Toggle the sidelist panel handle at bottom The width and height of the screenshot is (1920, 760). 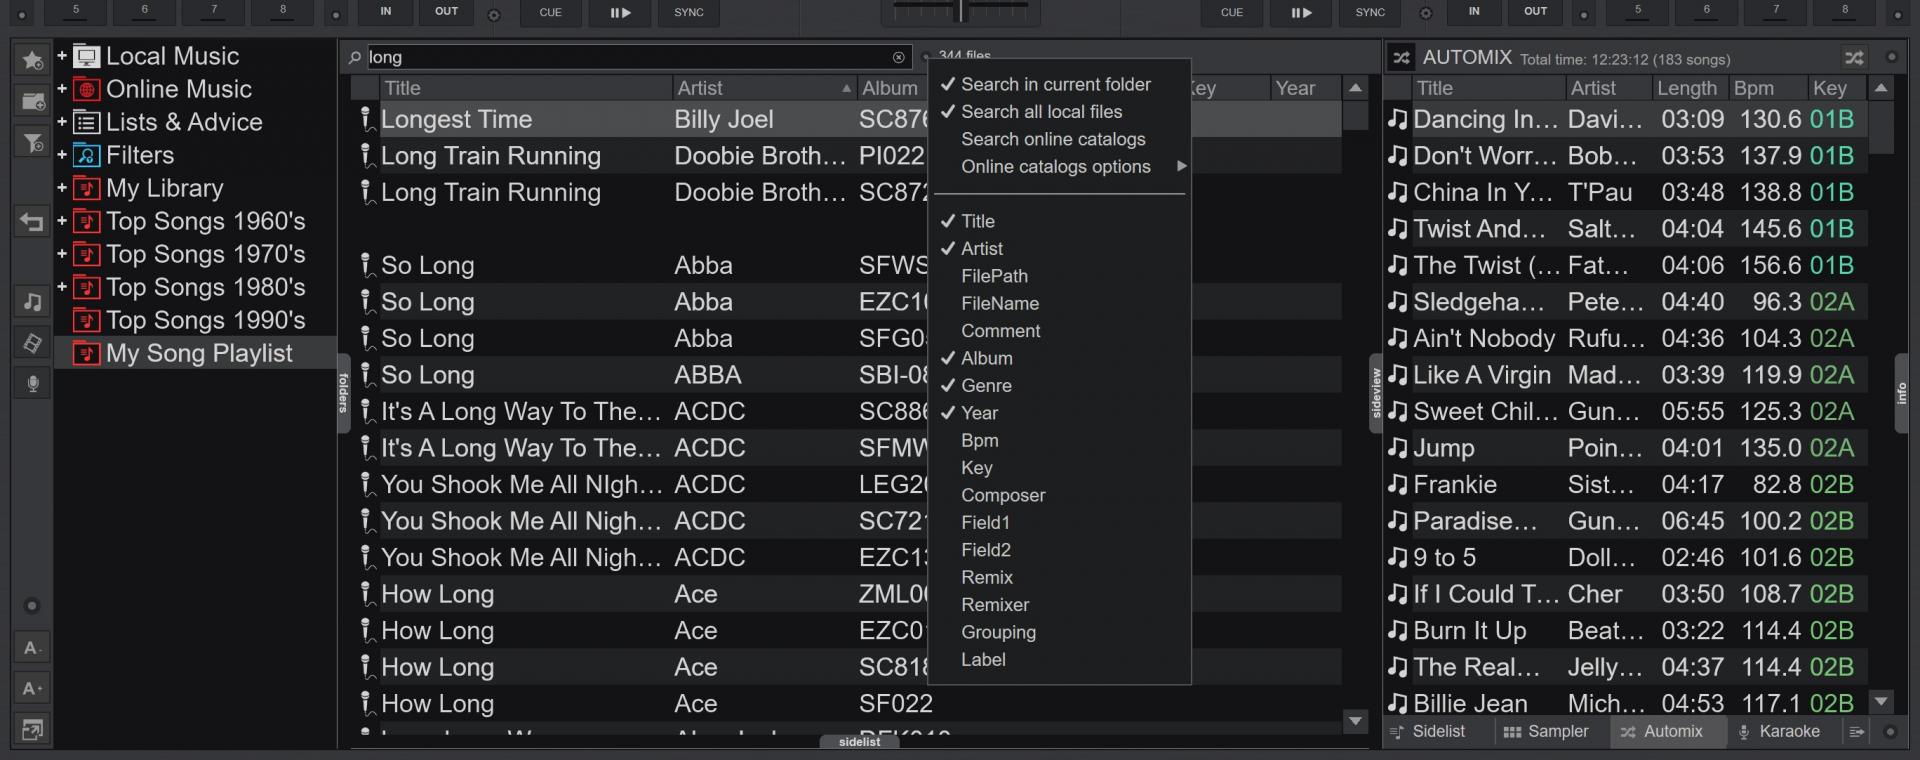860,742
